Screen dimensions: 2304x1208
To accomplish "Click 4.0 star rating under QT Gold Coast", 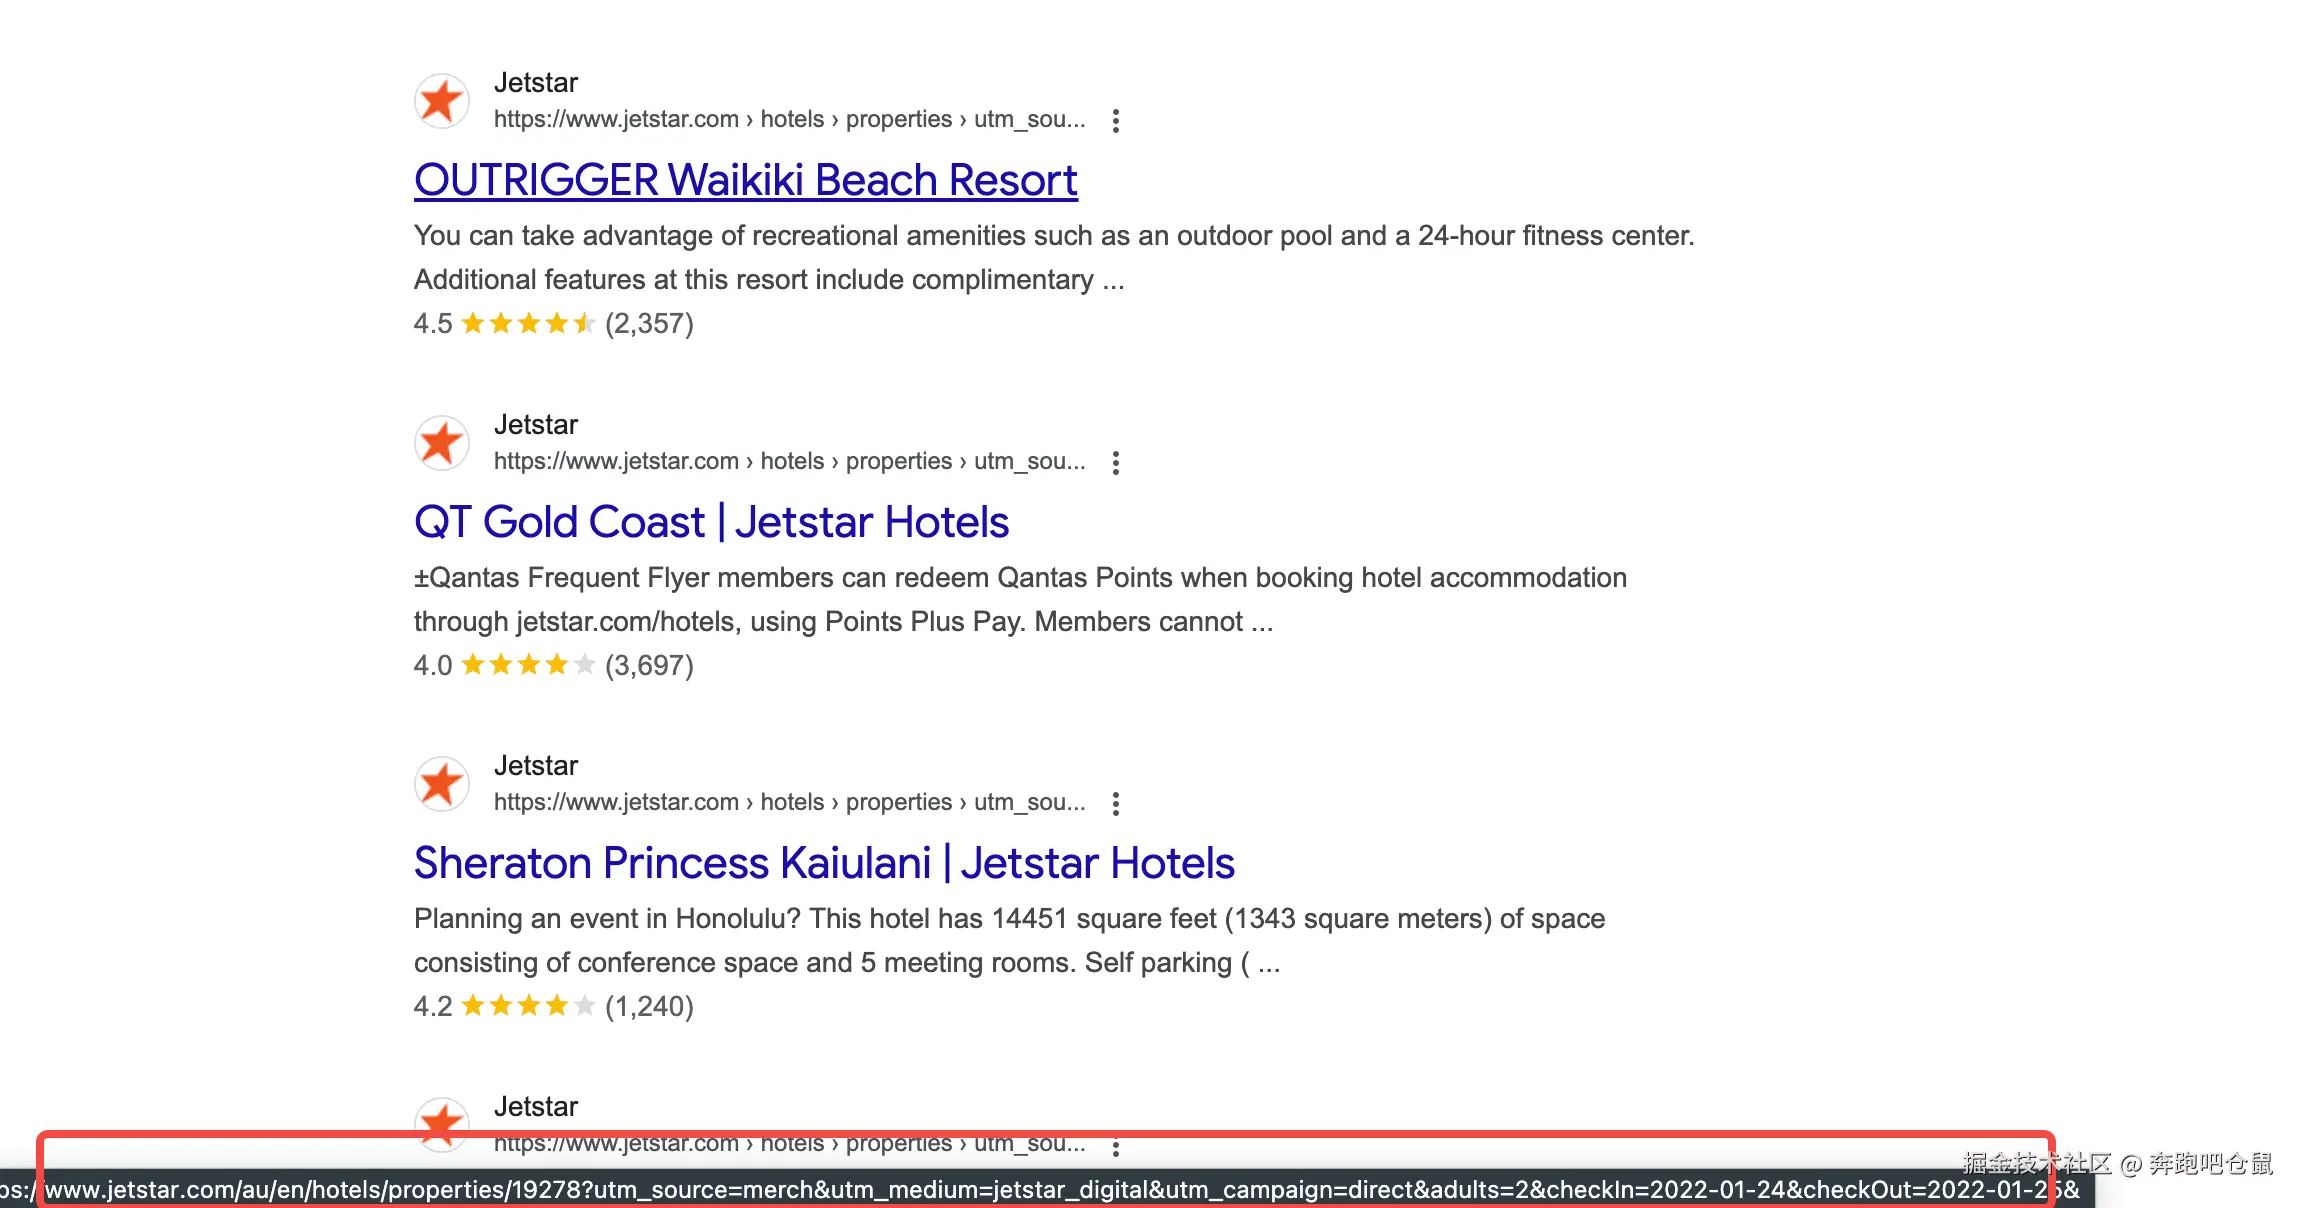I will [528, 666].
